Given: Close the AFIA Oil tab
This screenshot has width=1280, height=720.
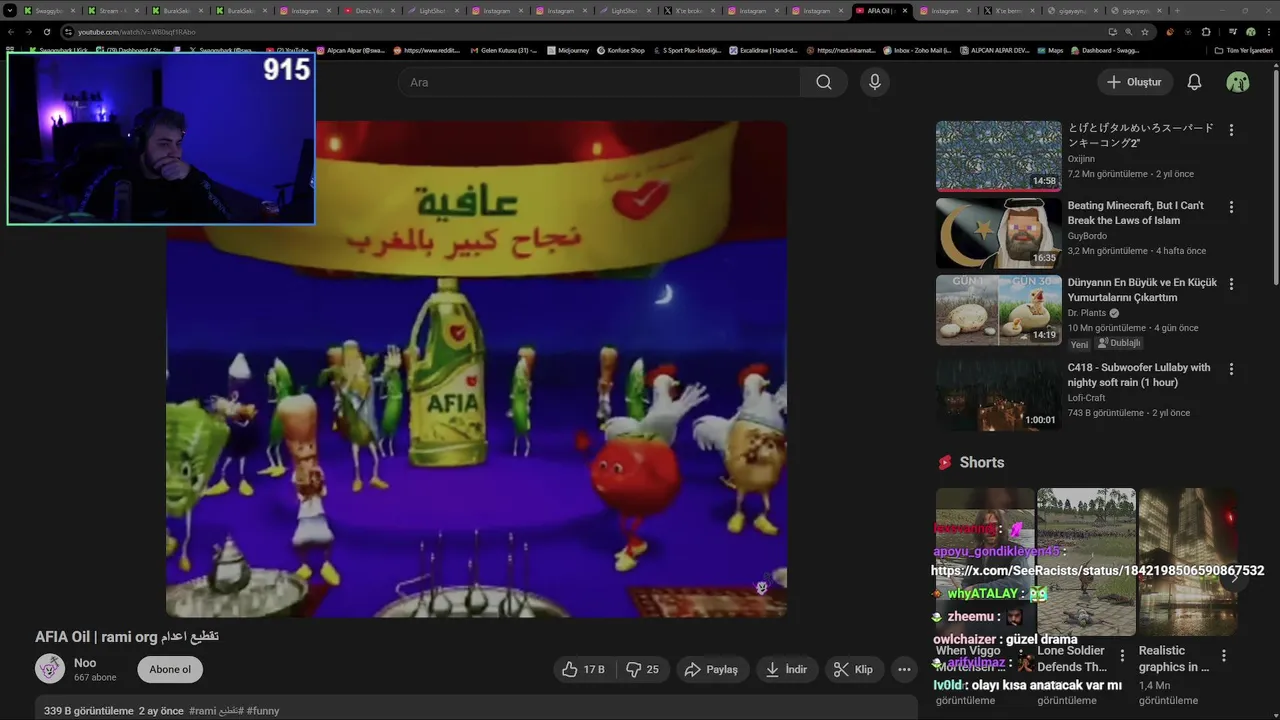Looking at the screenshot, I should point(905,10).
